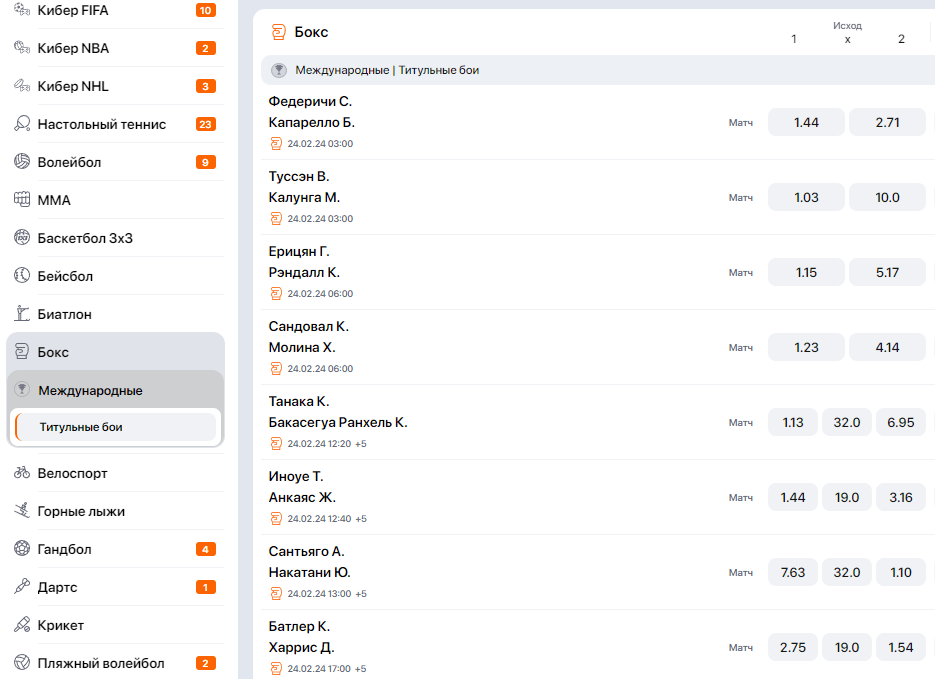Viewport: 935px width, 679px height.
Task: Open MMA section icon
Action: 22,200
